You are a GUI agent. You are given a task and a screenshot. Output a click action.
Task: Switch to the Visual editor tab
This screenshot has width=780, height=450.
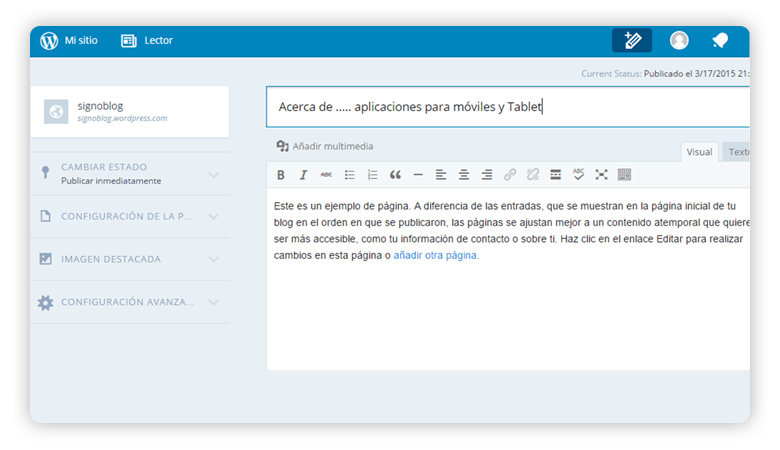point(699,152)
